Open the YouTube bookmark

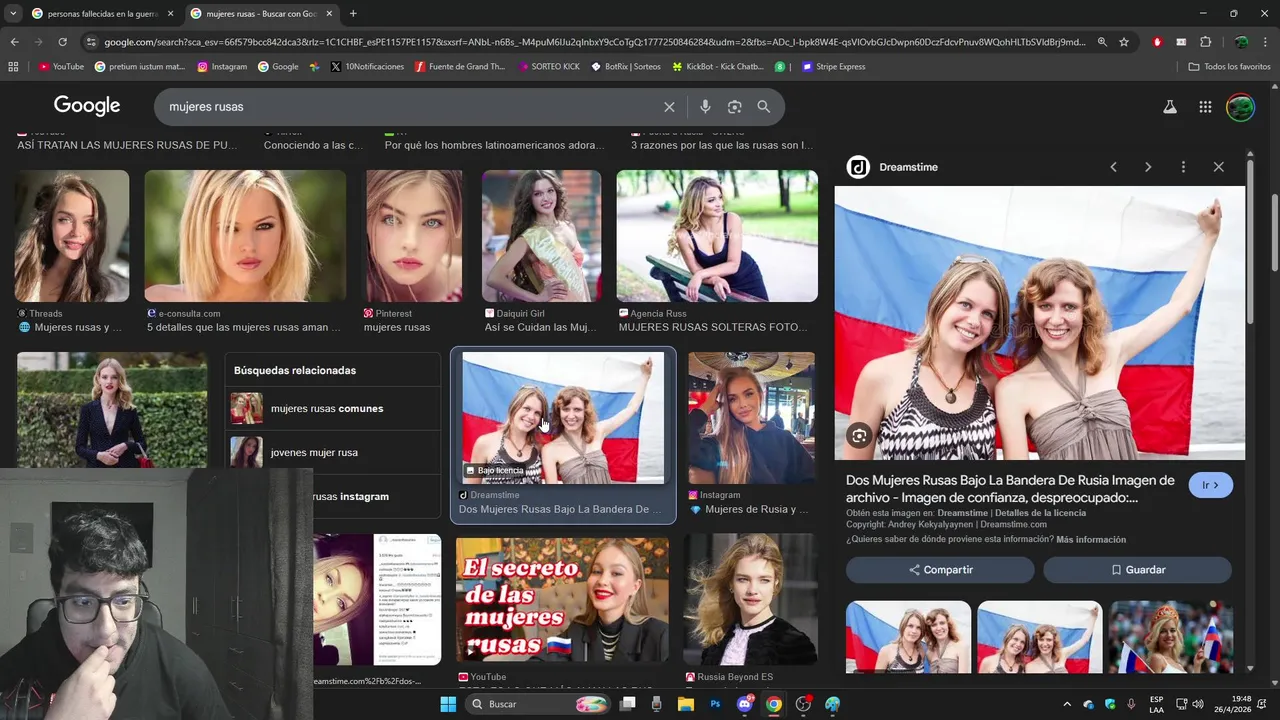(61, 67)
